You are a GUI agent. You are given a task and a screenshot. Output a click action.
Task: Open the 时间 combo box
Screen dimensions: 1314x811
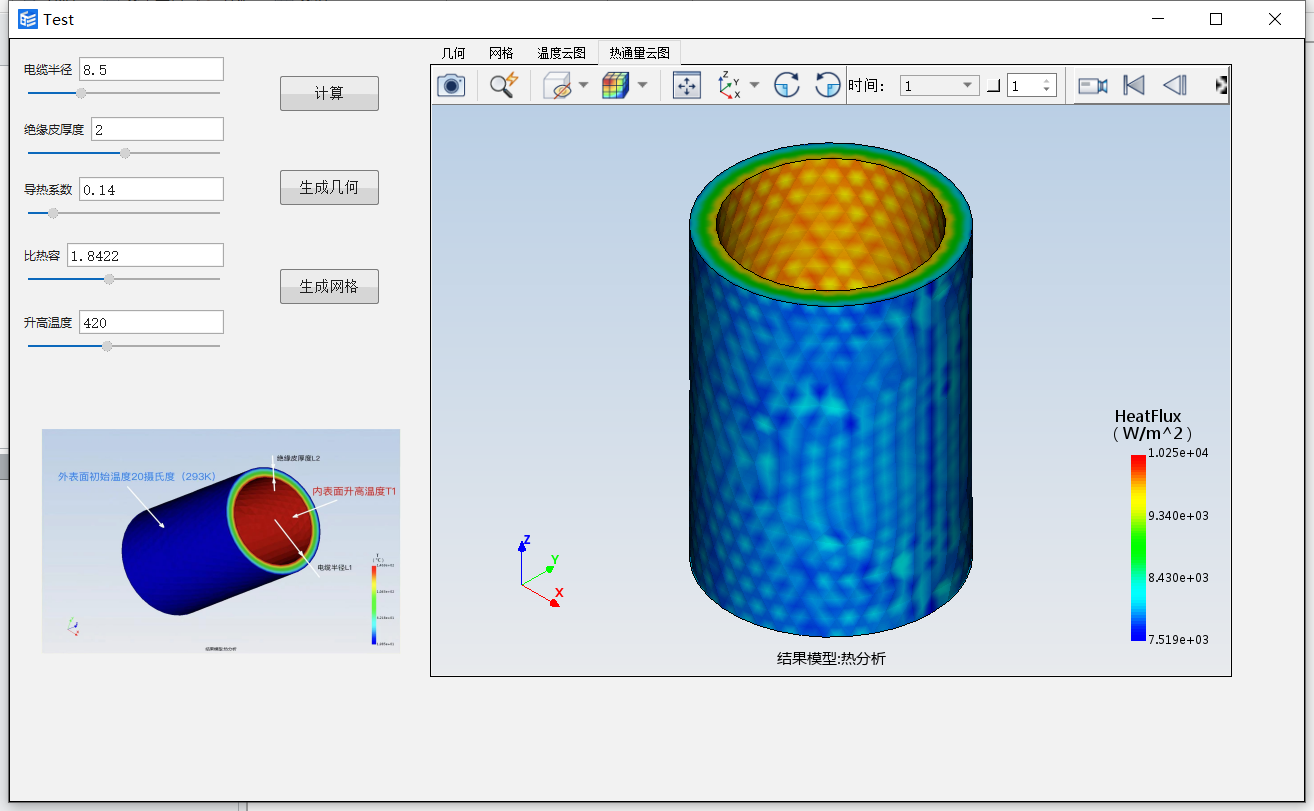point(939,86)
